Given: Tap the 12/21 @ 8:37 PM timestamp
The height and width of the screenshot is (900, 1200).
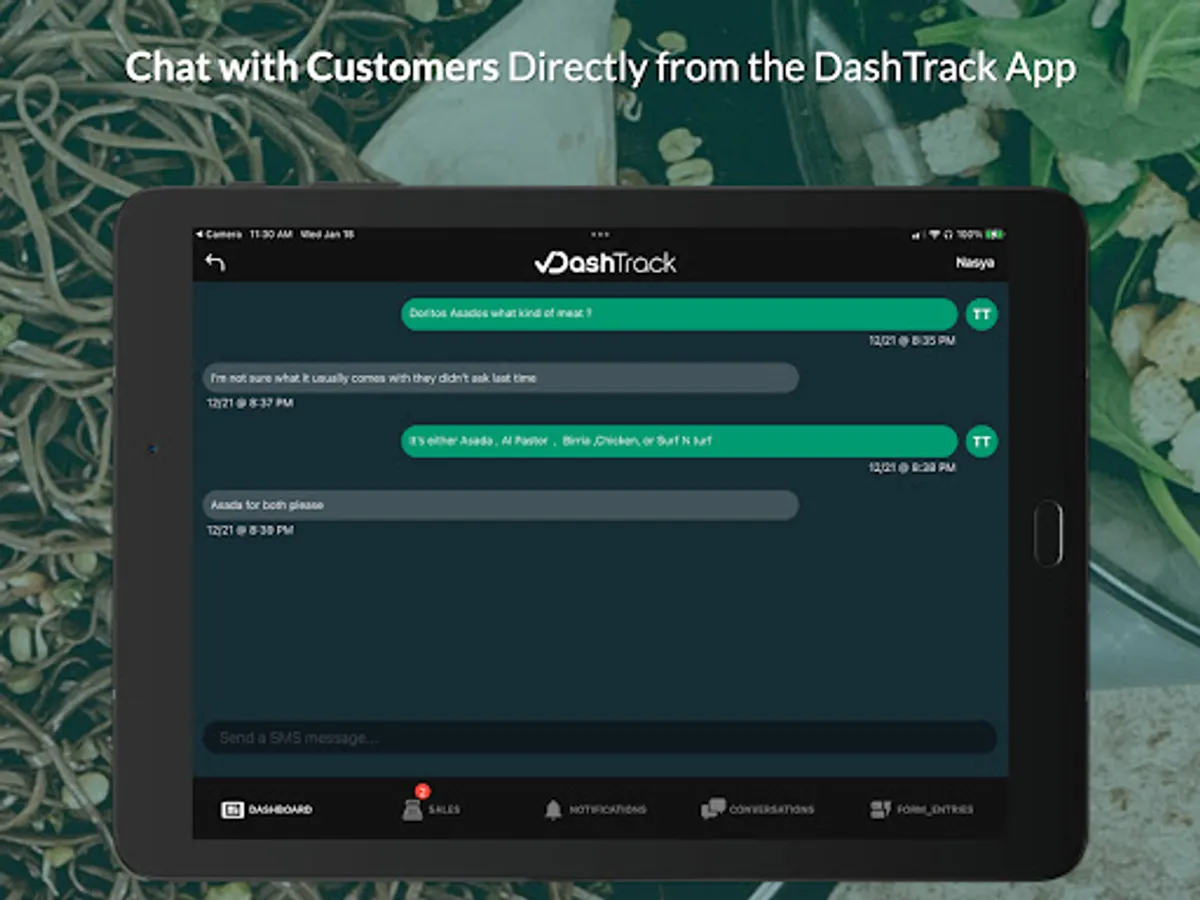Looking at the screenshot, I should 250,403.
